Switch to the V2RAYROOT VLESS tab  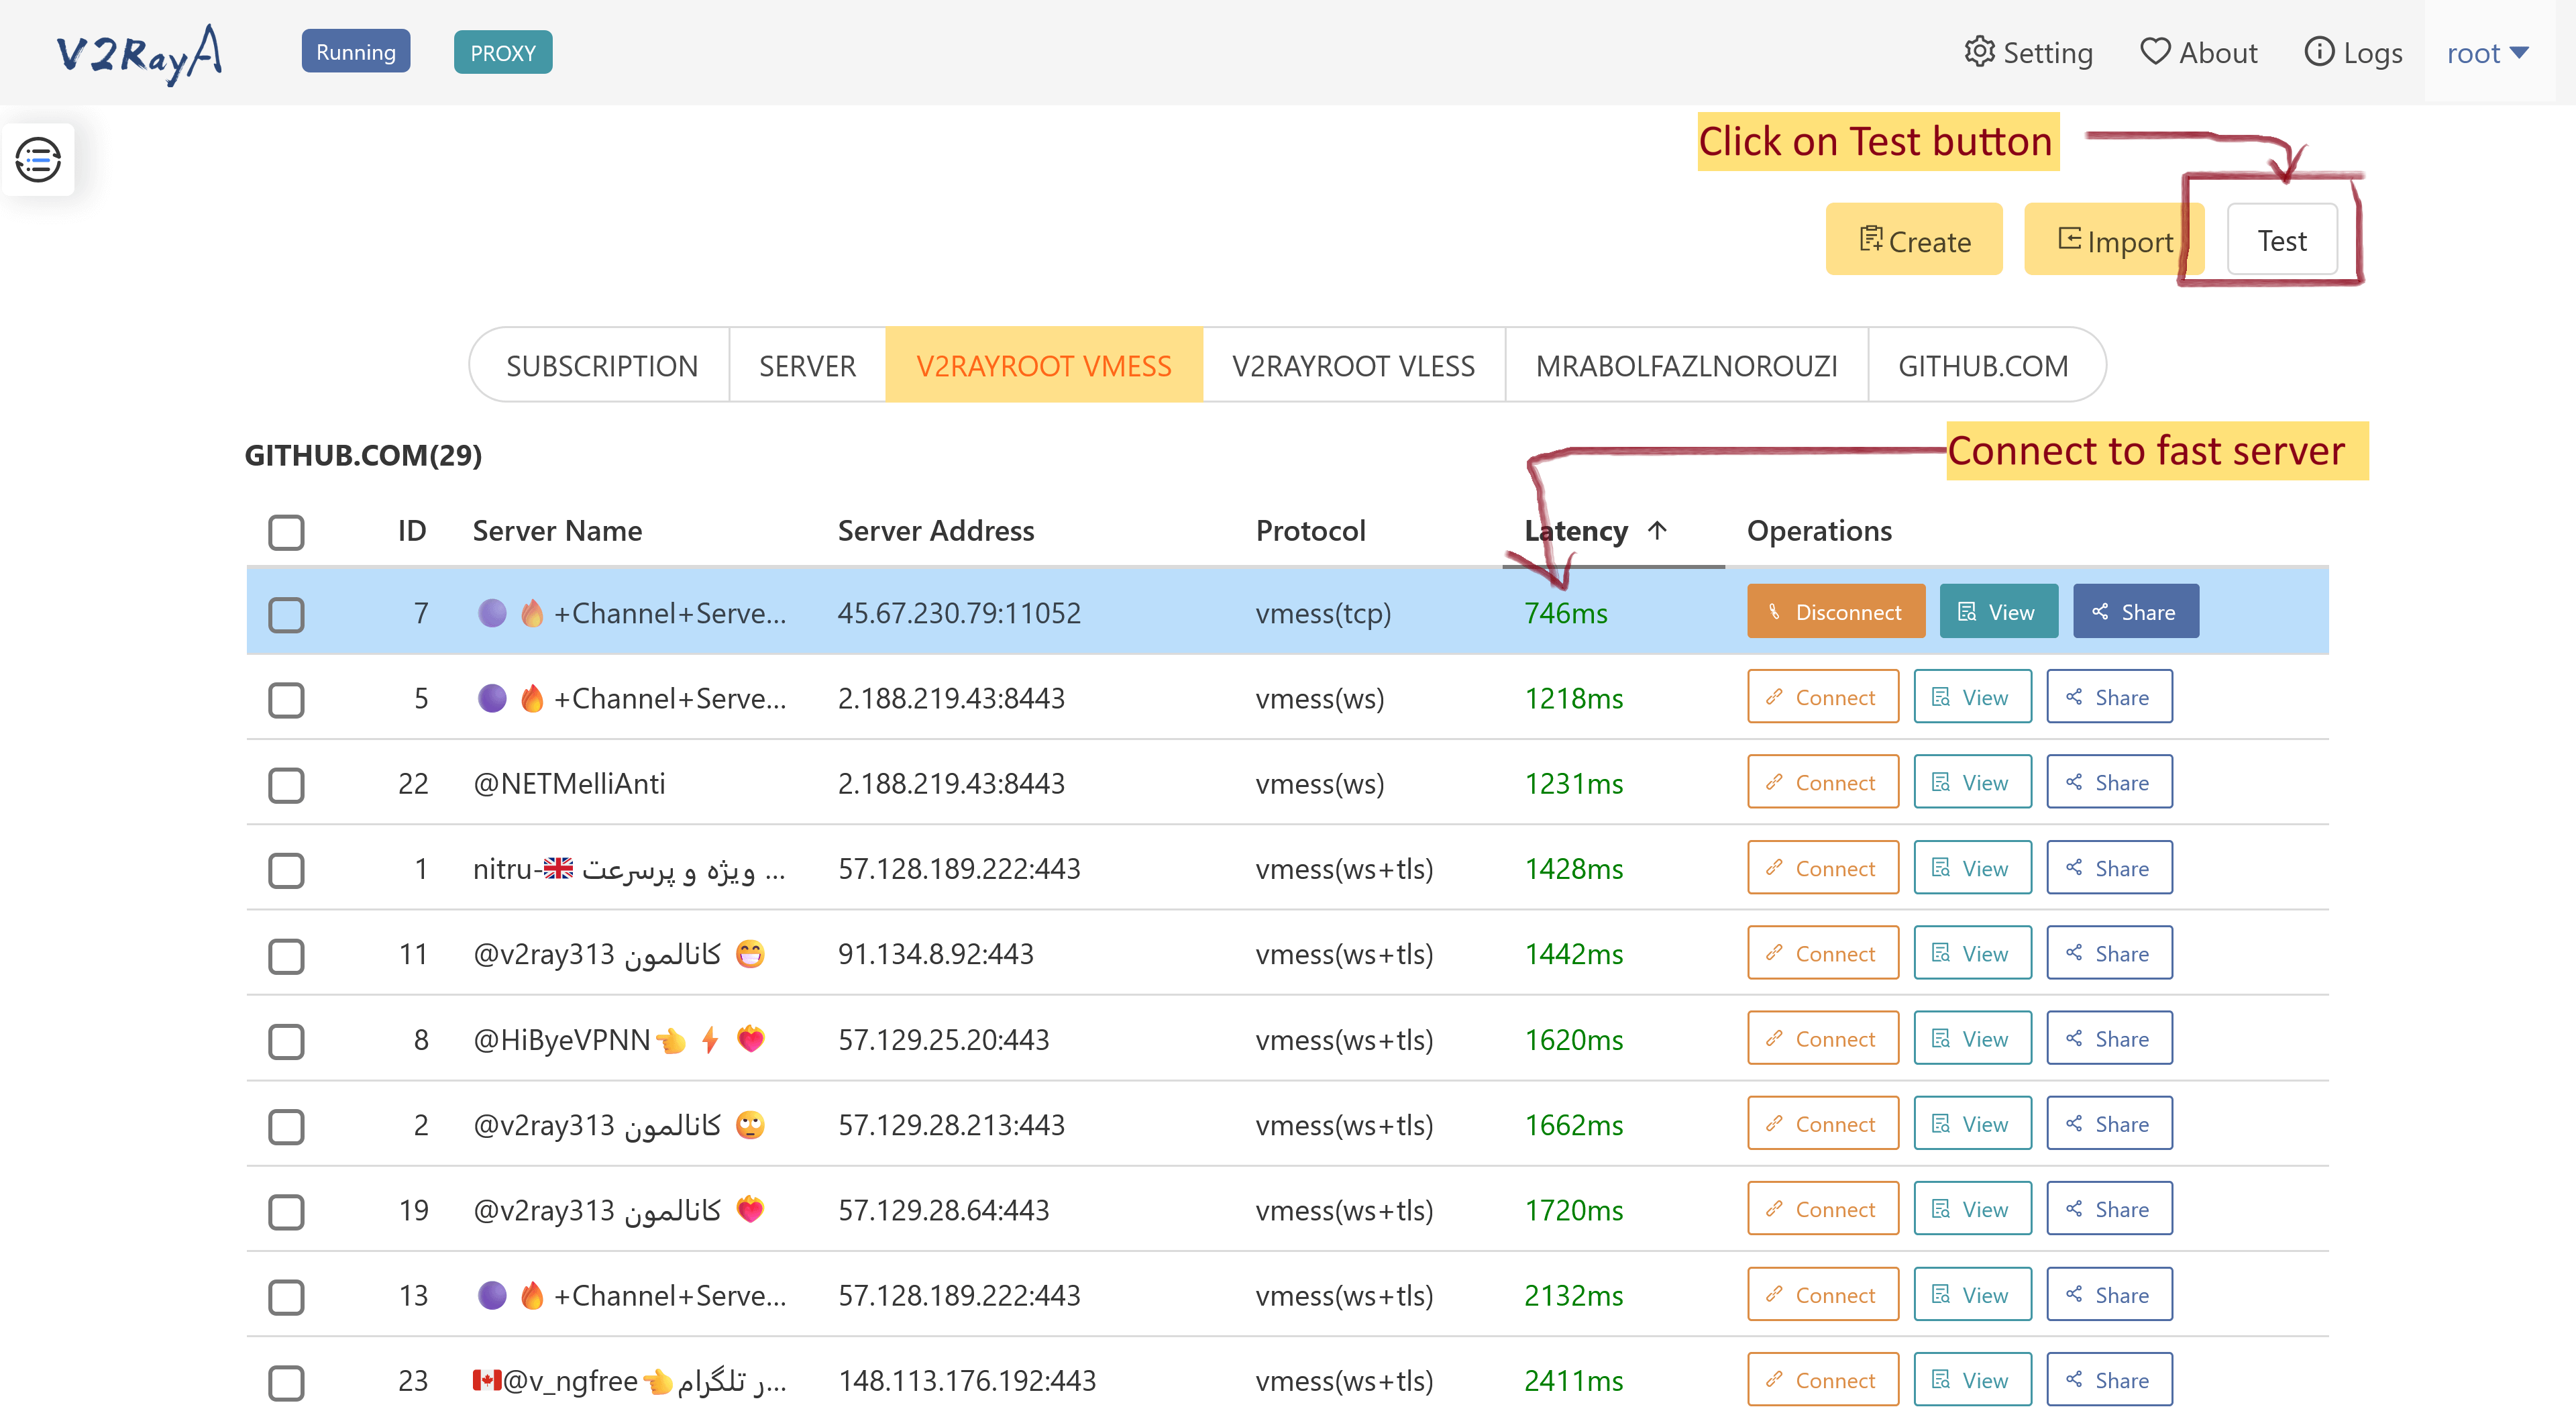click(x=1352, y=365)
